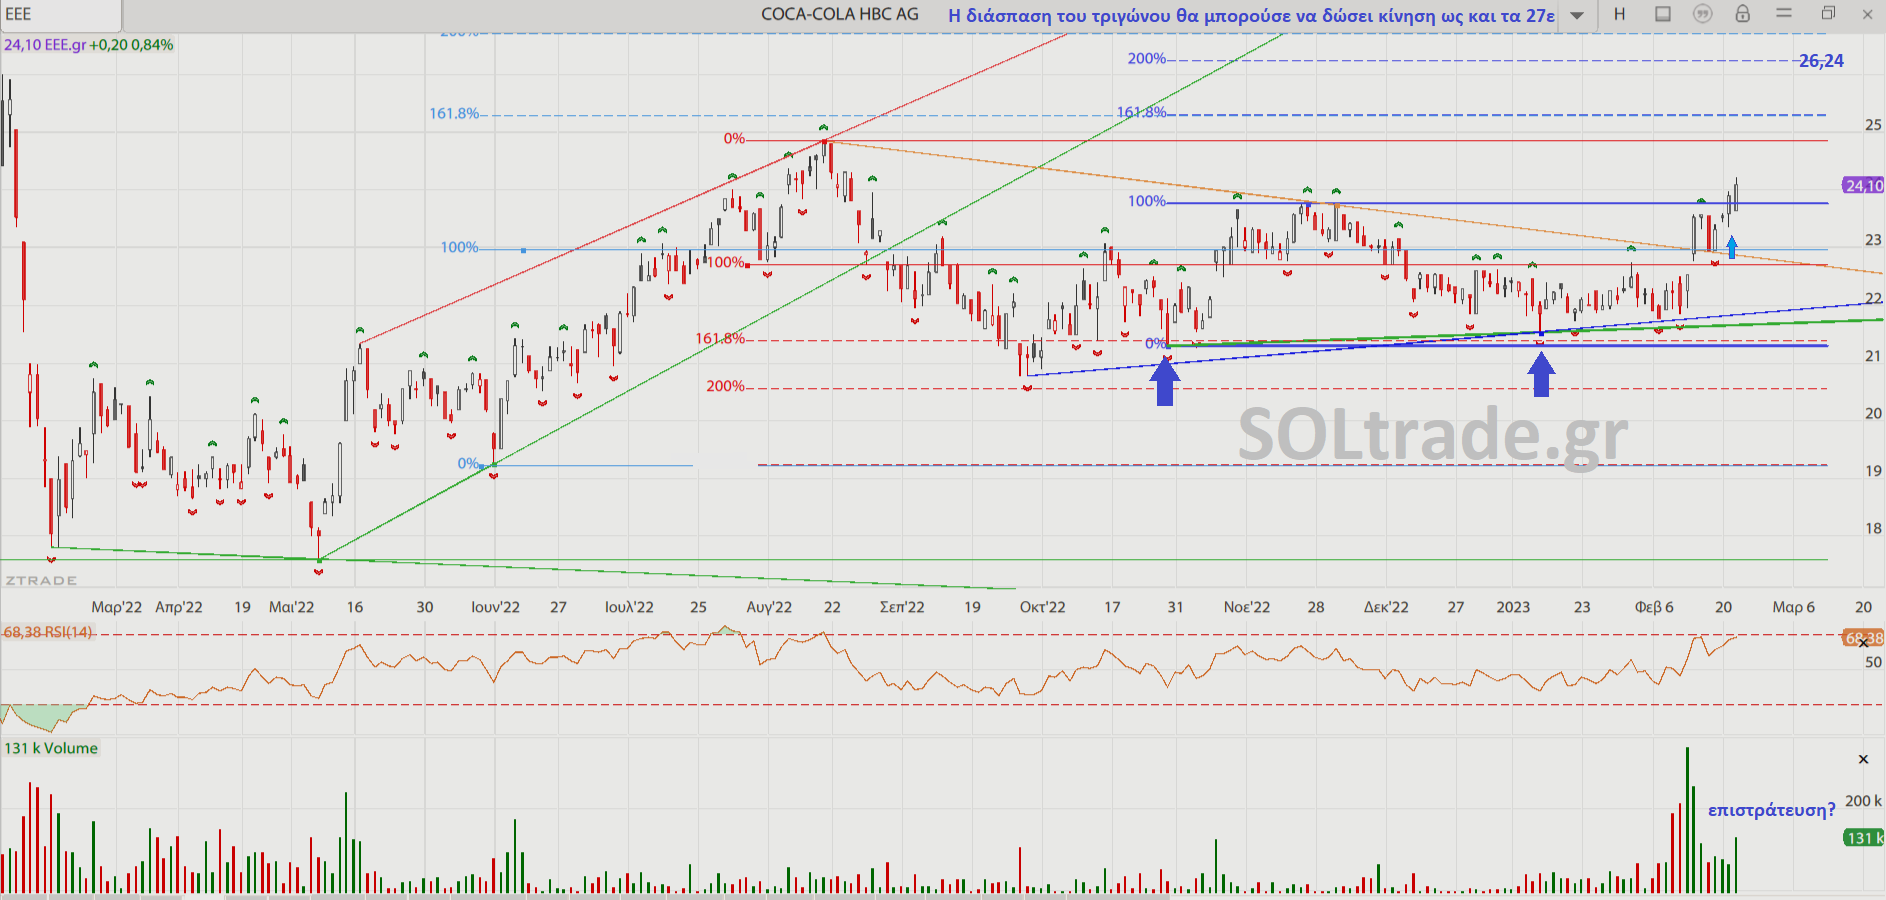This screenshot has width=1886, height=900.
Task: Click the Οκτ'22 date axis label
Action: tap(1043, 607)
